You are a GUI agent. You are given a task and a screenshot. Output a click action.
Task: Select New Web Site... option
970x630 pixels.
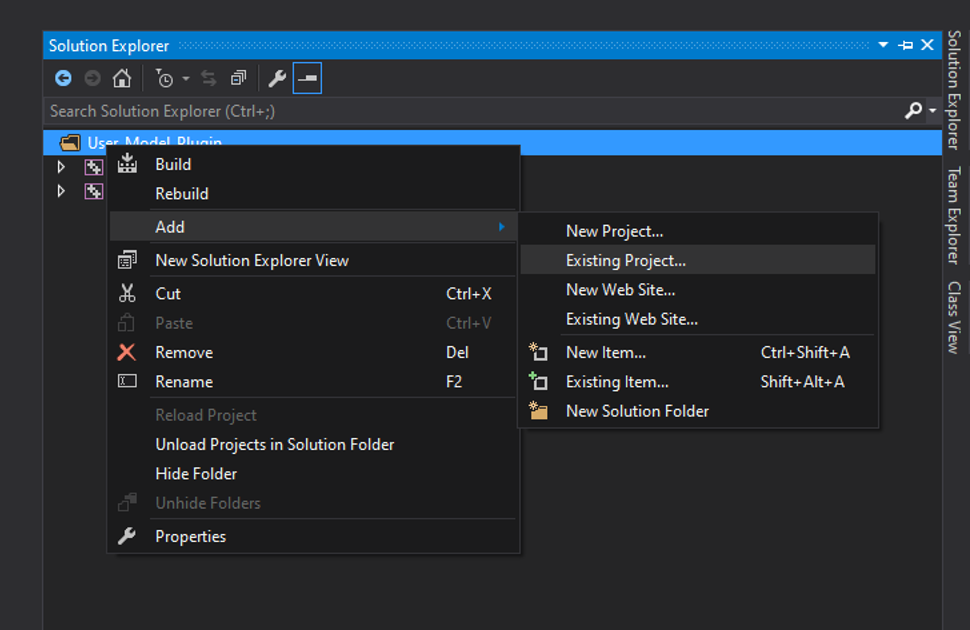click(698, 290)
